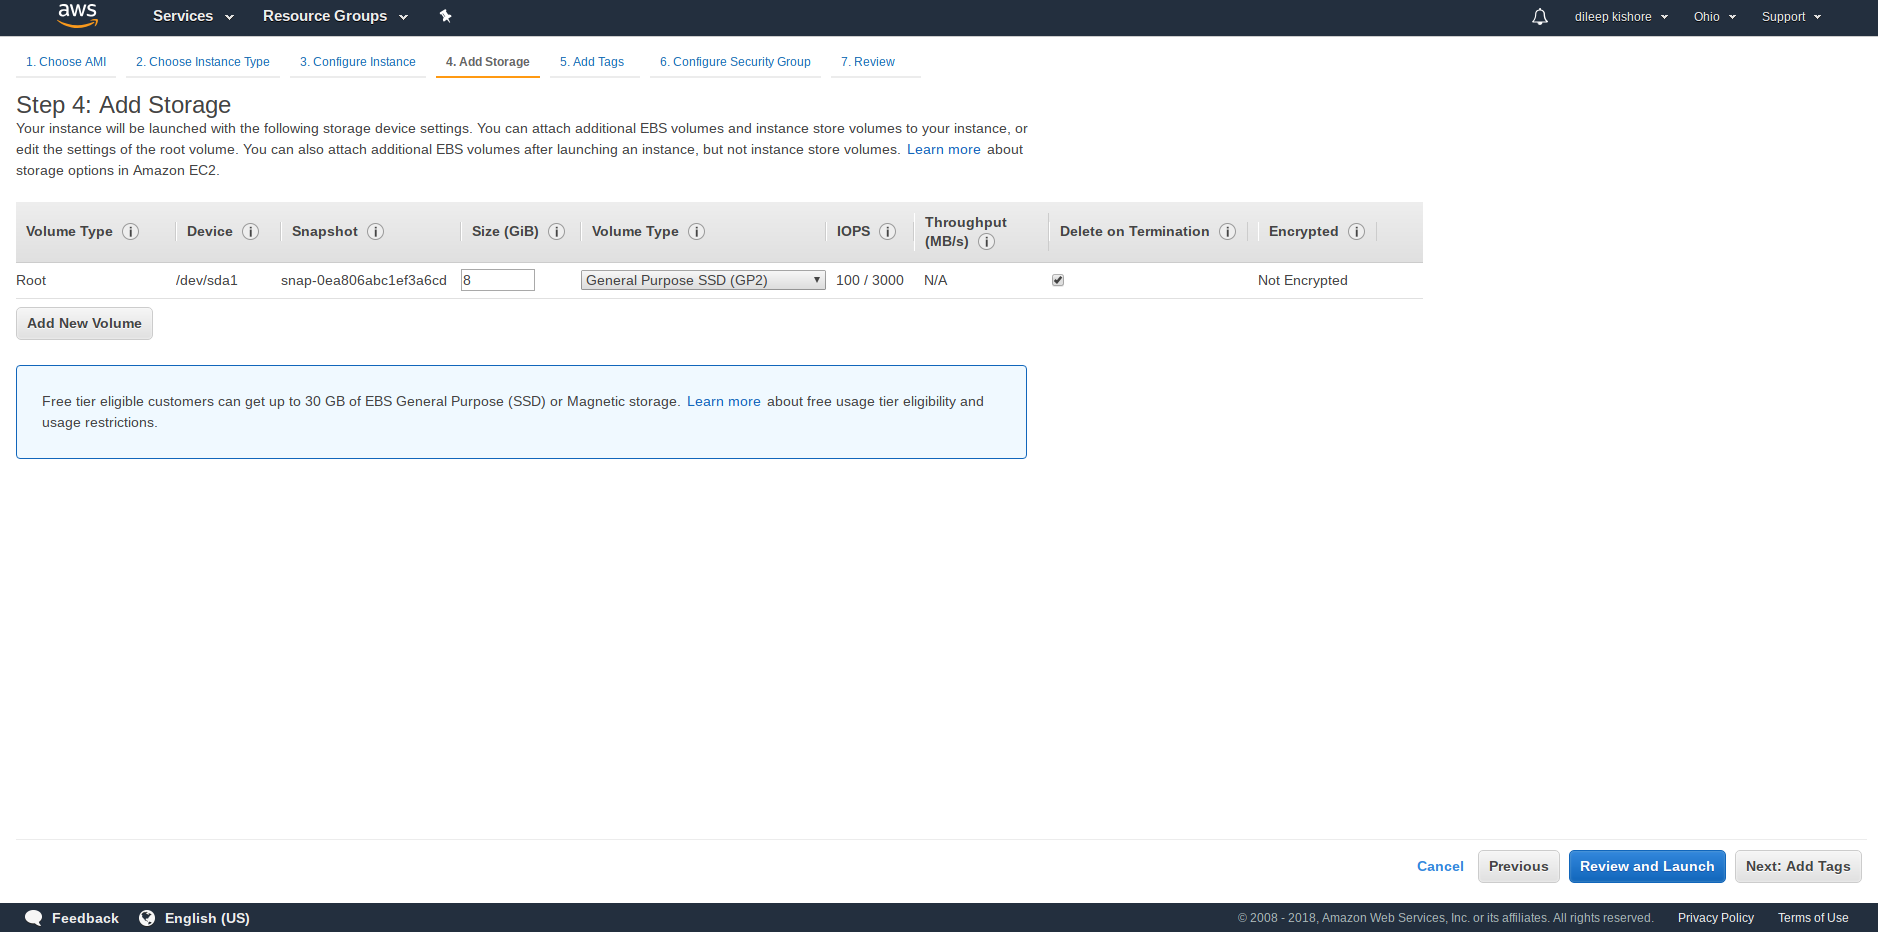Click the Add New Volume button
The width and height of the screenshot is (1878, 932).
click(85, 324)
